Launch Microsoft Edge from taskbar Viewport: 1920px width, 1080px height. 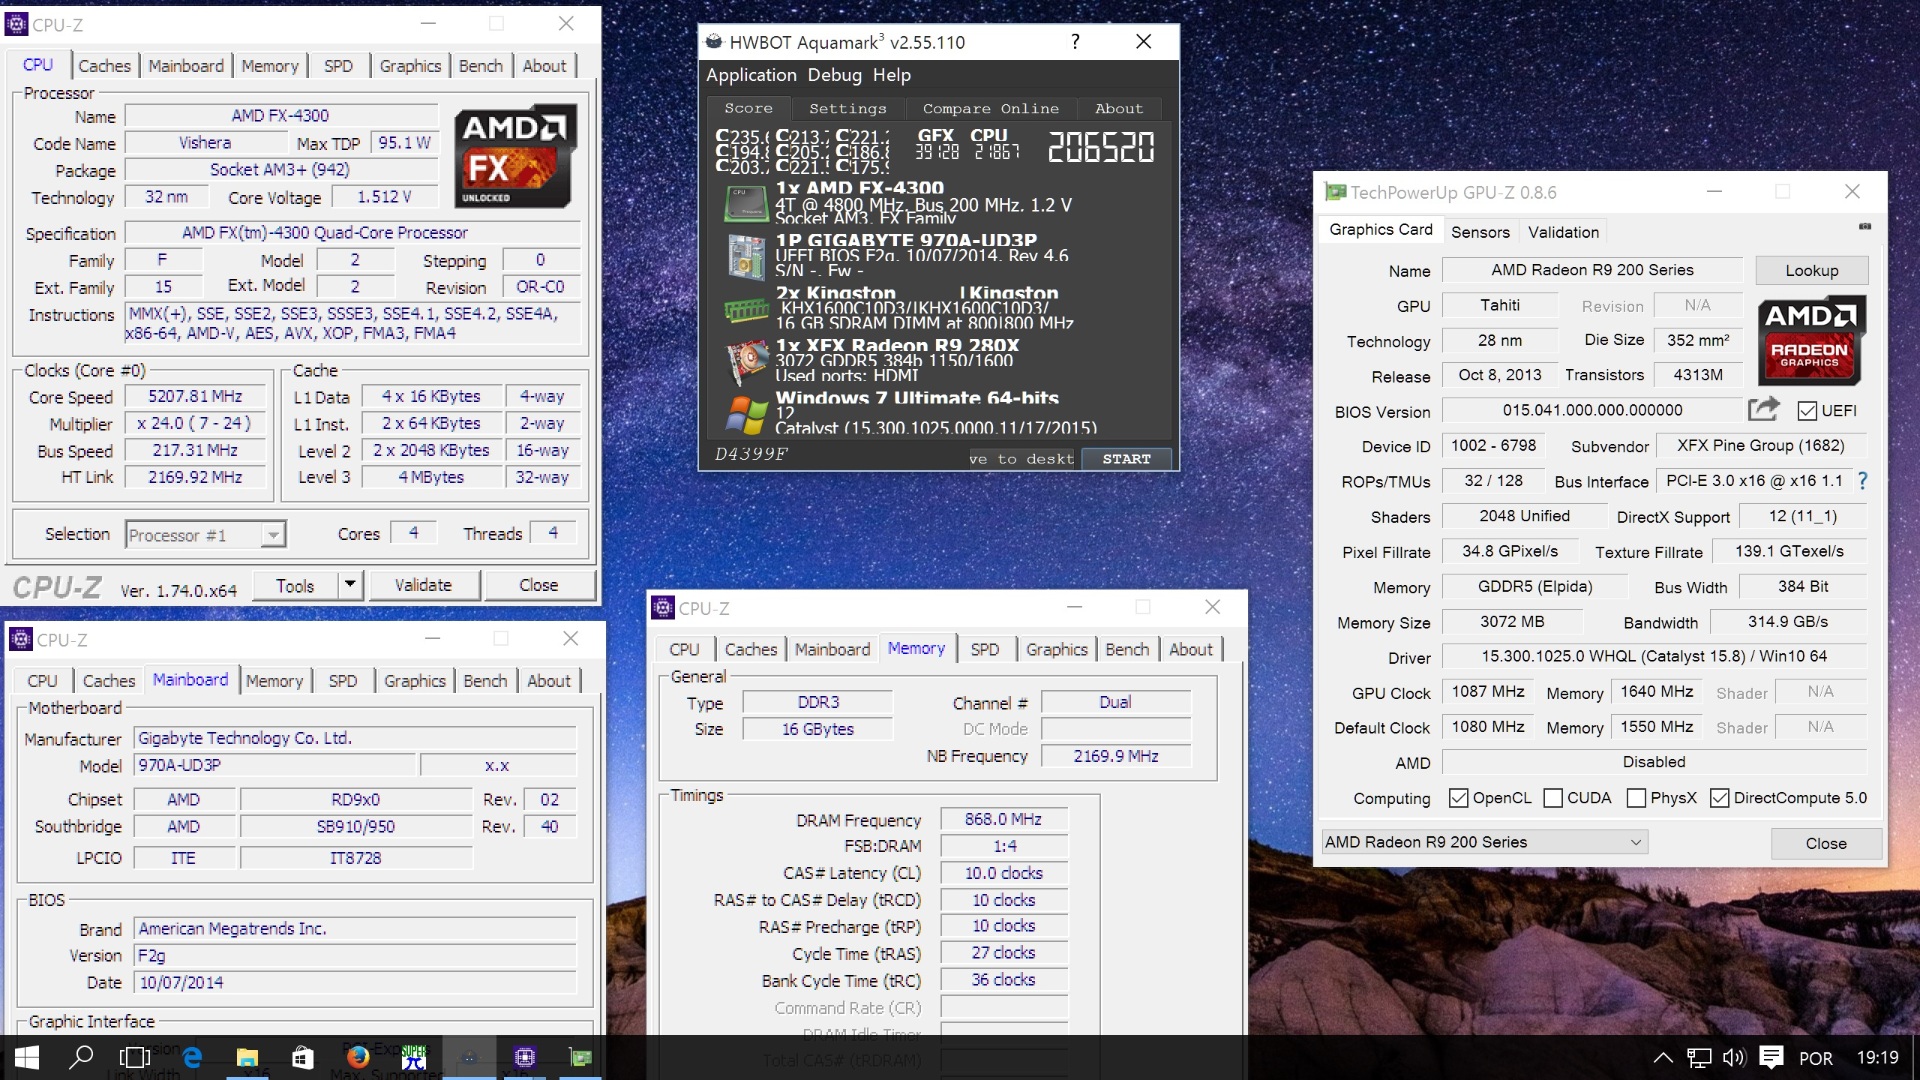[192, 1057]
